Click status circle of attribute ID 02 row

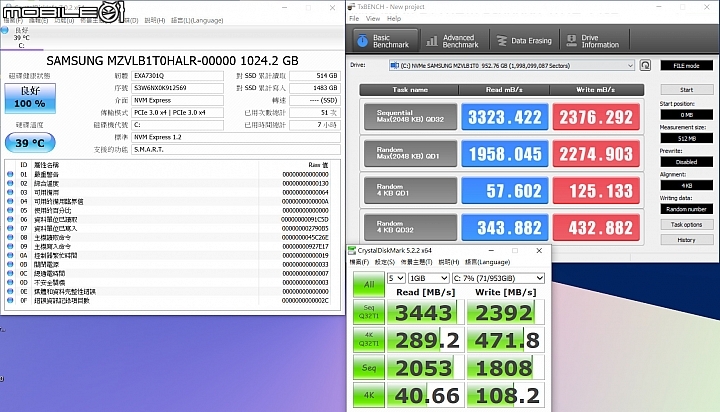(x=10, y=183)
